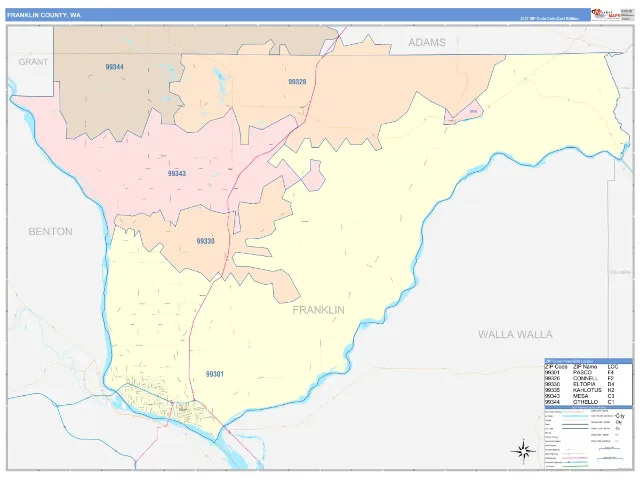Click the GRANT county label
640x480 pixels.
point(33,62)
